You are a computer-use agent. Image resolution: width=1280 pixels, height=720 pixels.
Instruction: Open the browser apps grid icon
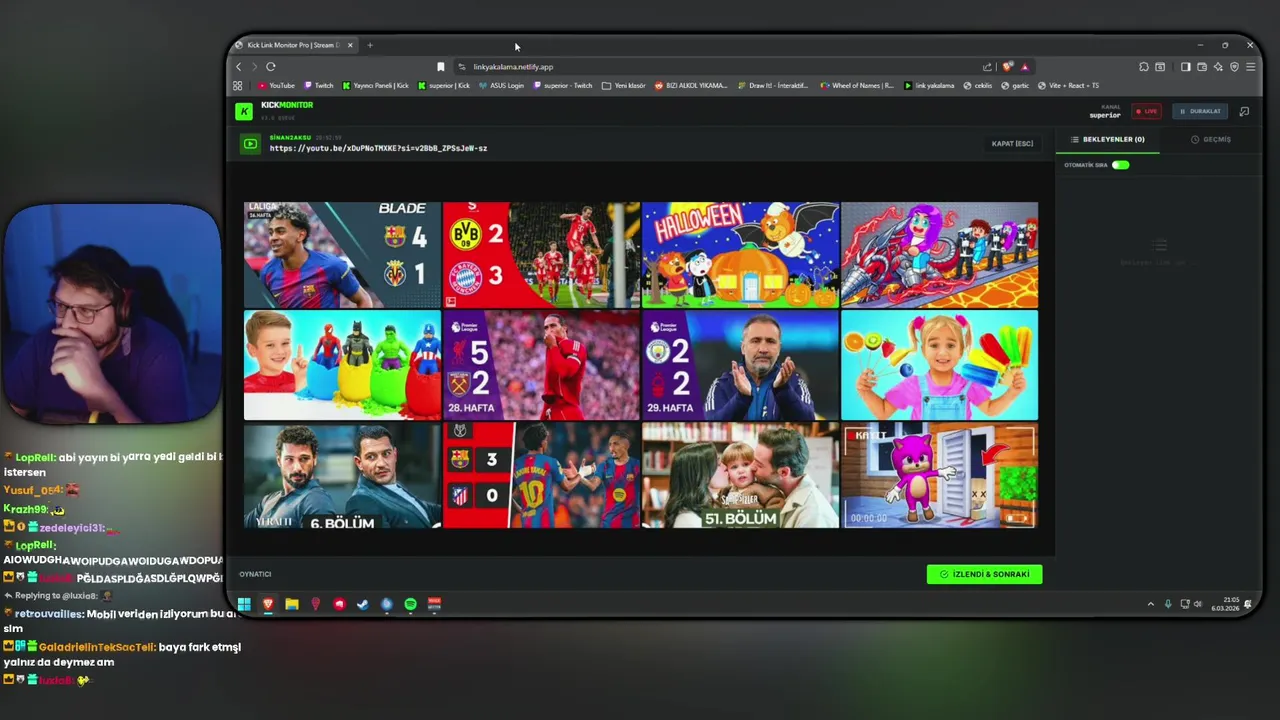(238, 86)
